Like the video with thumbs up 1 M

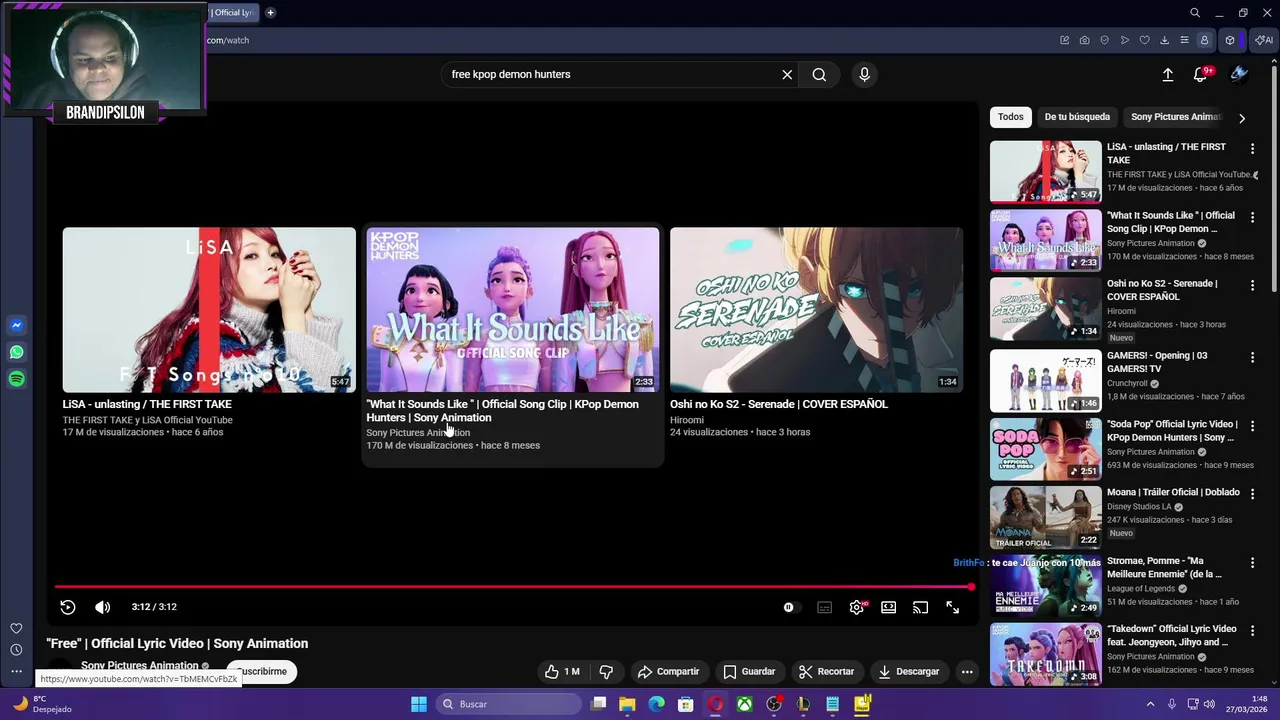point(562,672)
